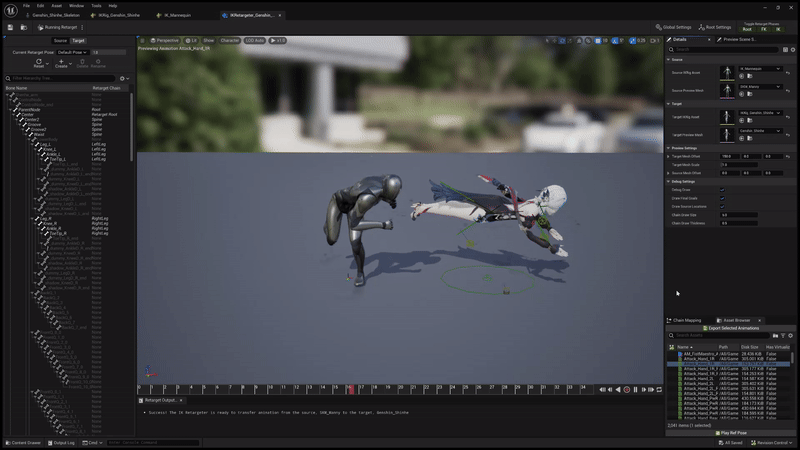This screenshot has width=800, height=450.
Task: Open the LOD Auto menu
Action: click(255, 40)
